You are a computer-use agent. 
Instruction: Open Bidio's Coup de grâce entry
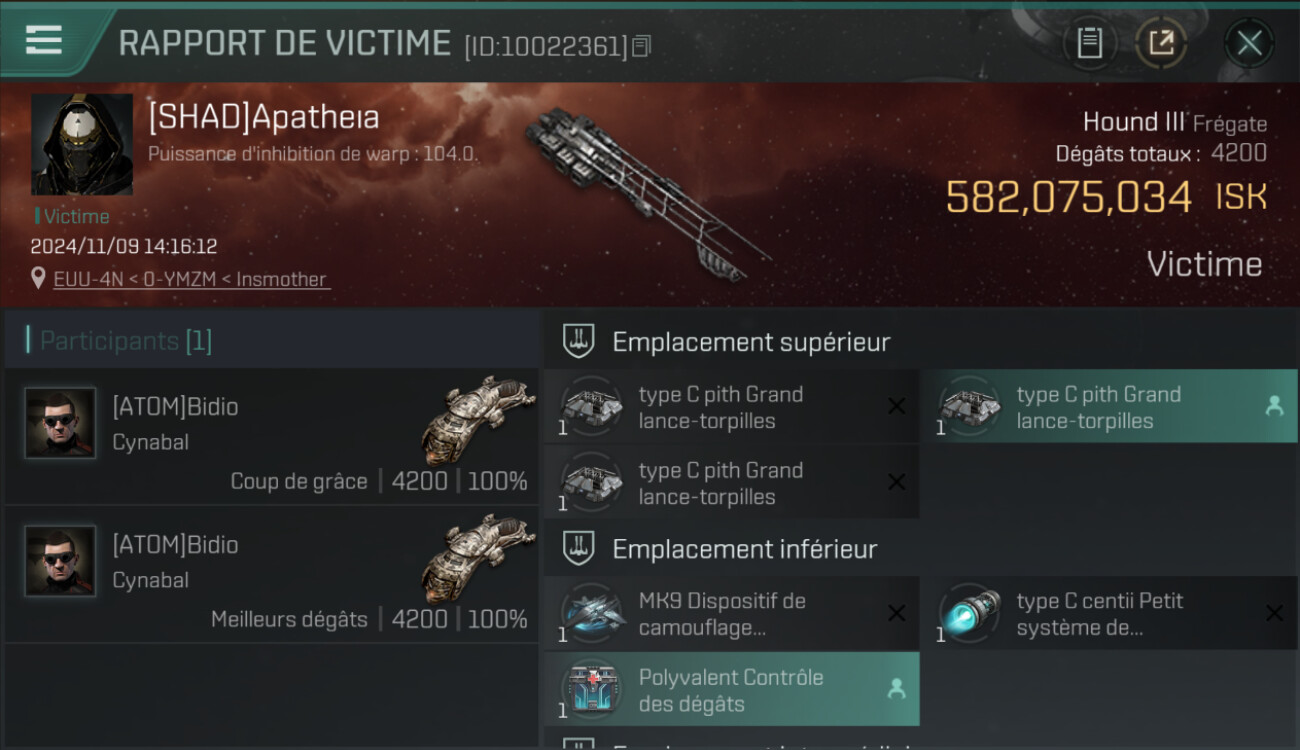pos(271,436)
